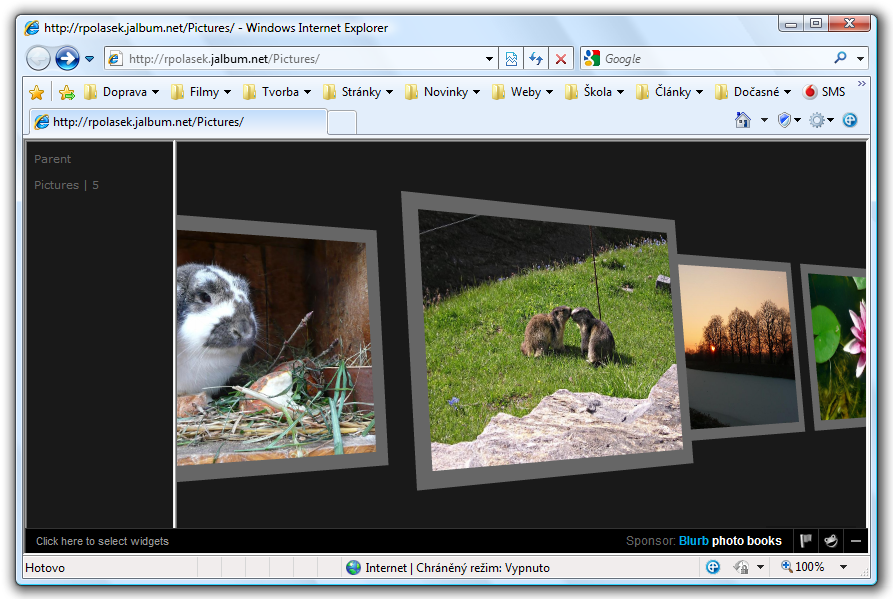Image resolution: width=893 pixels, height=599 pixels.
Task: Click the Back navigation arrow button
Action: [39, 58]
